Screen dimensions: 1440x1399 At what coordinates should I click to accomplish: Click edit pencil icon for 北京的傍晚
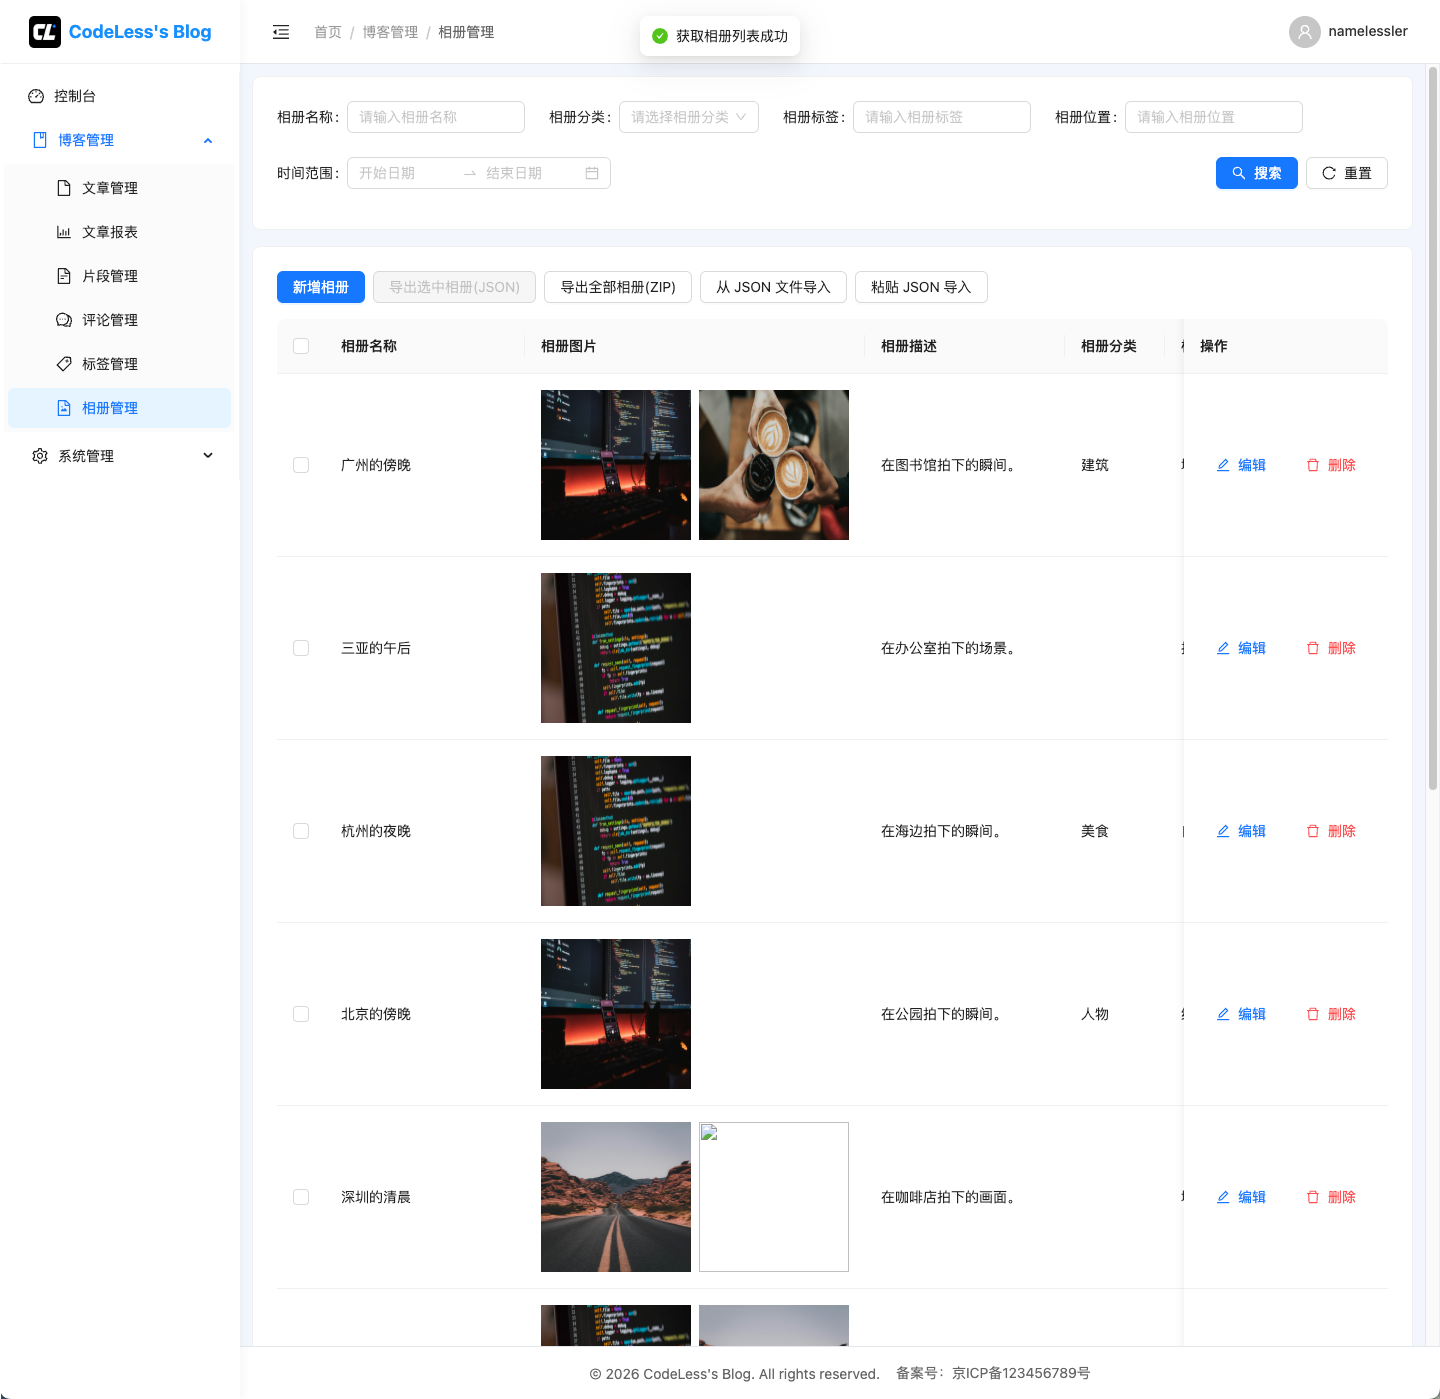click(1223, 1014)
